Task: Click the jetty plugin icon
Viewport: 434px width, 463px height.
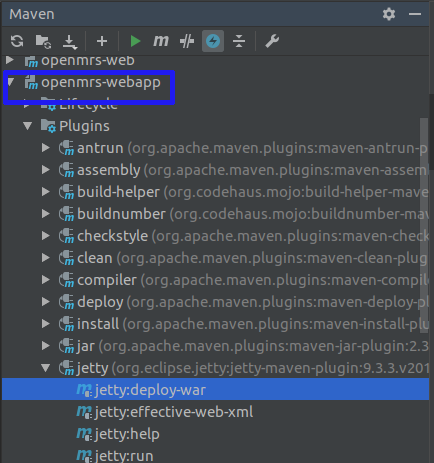Action: (66, 368)
